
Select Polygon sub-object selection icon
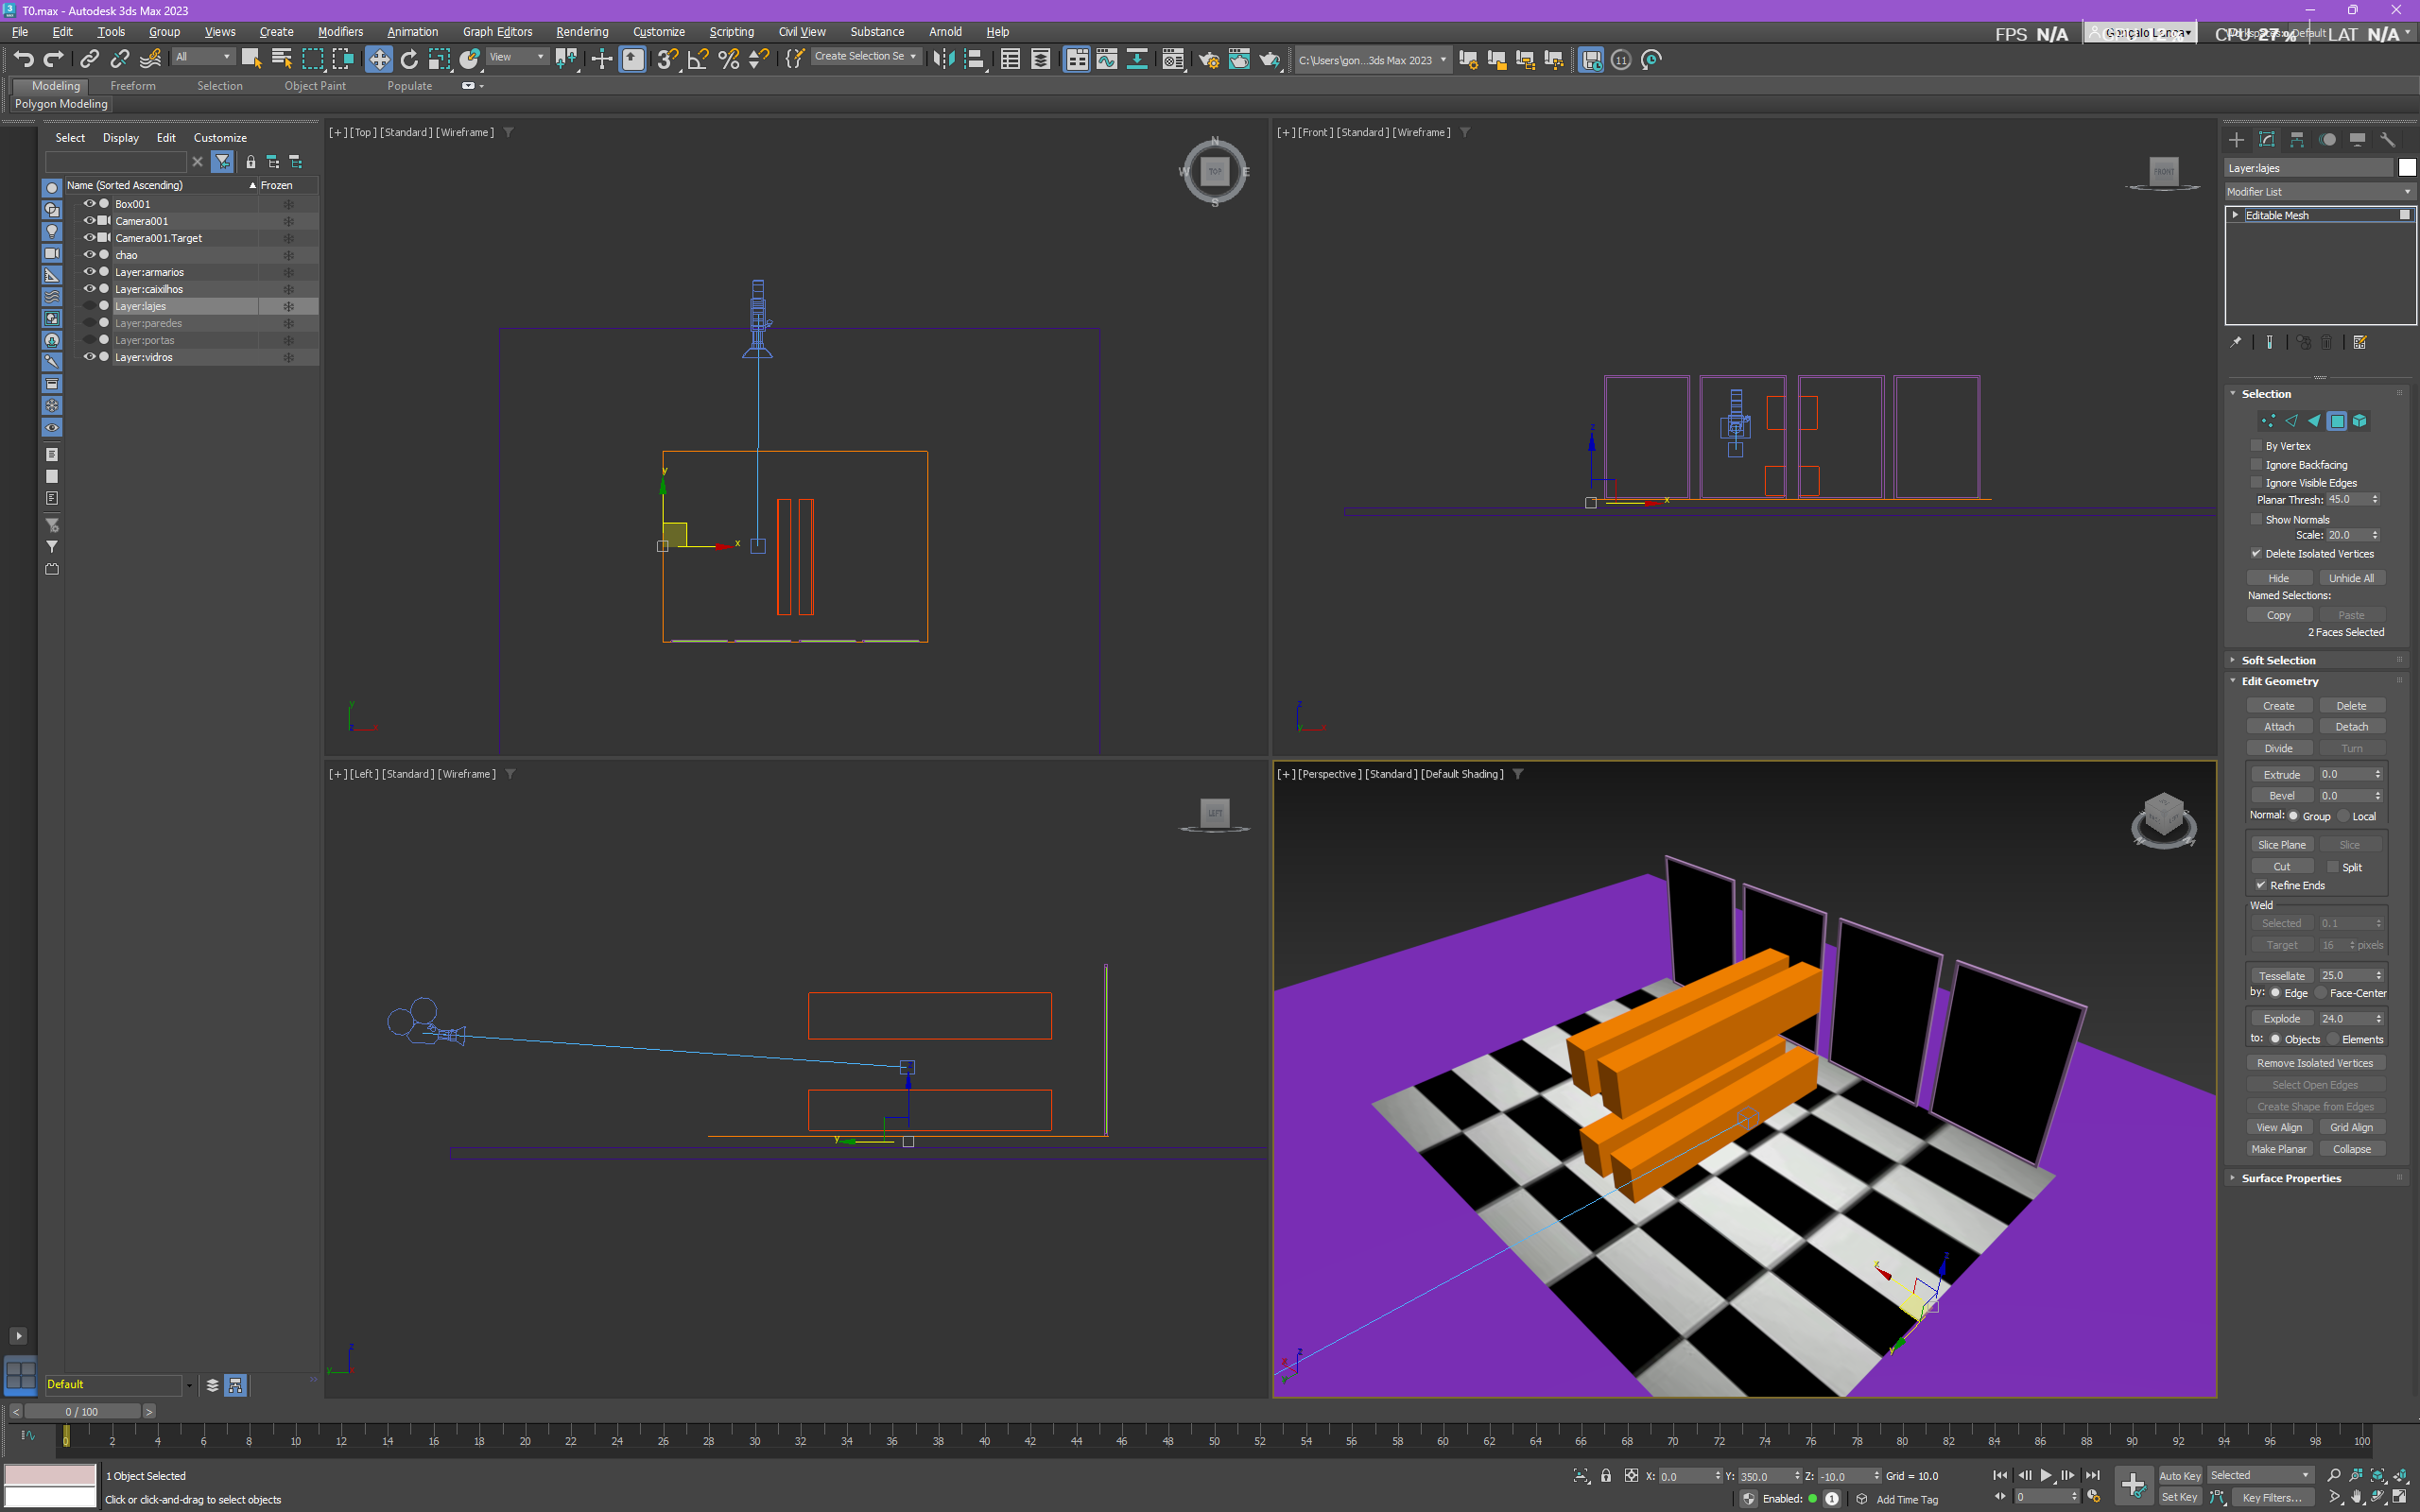2337,421
